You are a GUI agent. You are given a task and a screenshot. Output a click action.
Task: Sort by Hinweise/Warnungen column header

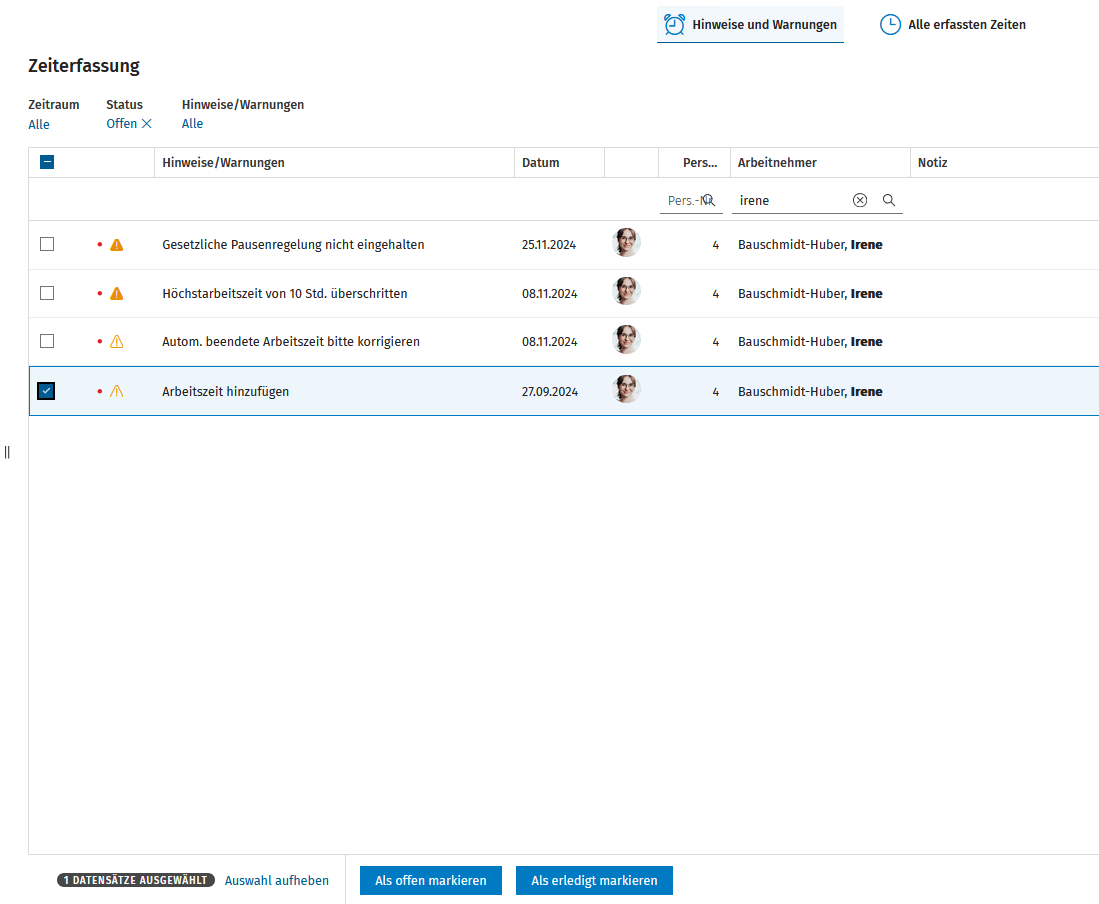[x=224, y=163]
